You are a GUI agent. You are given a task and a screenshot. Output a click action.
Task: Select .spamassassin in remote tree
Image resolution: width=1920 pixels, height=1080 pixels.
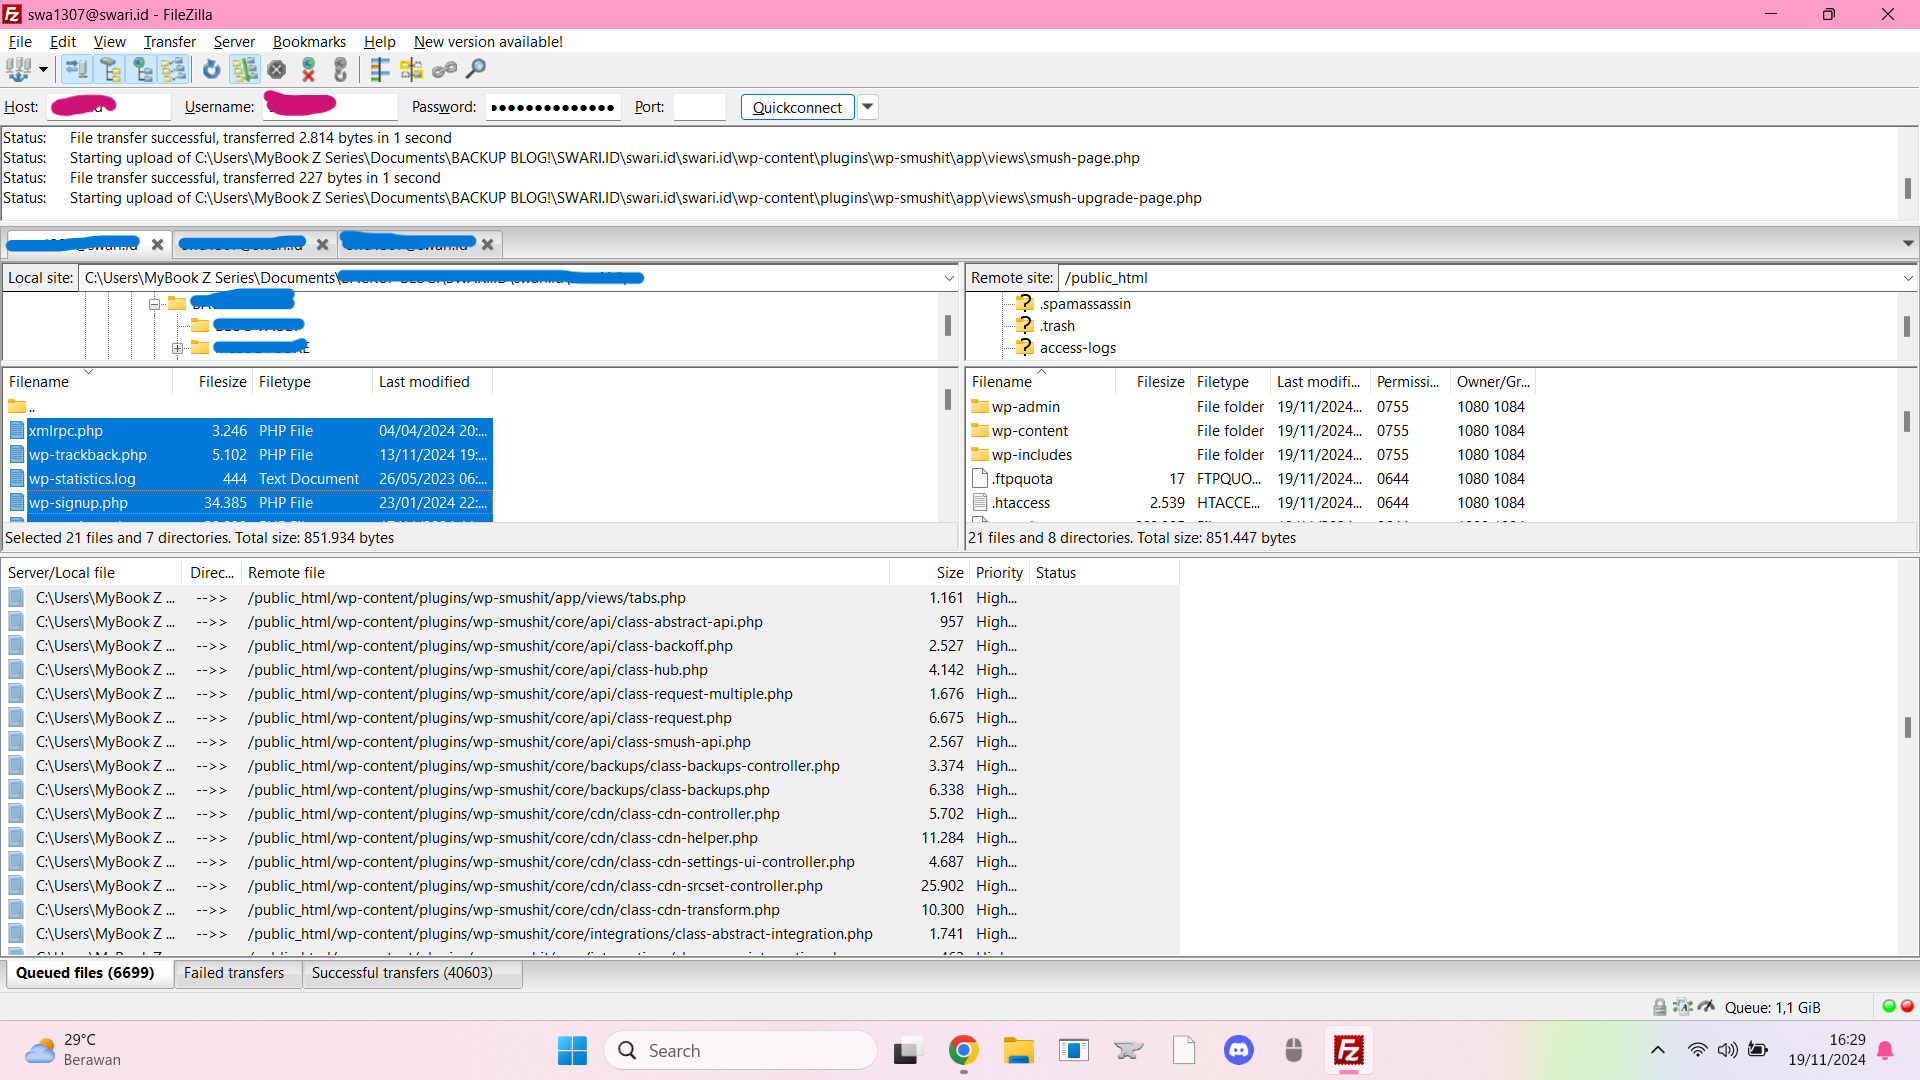click(1085, 304)
